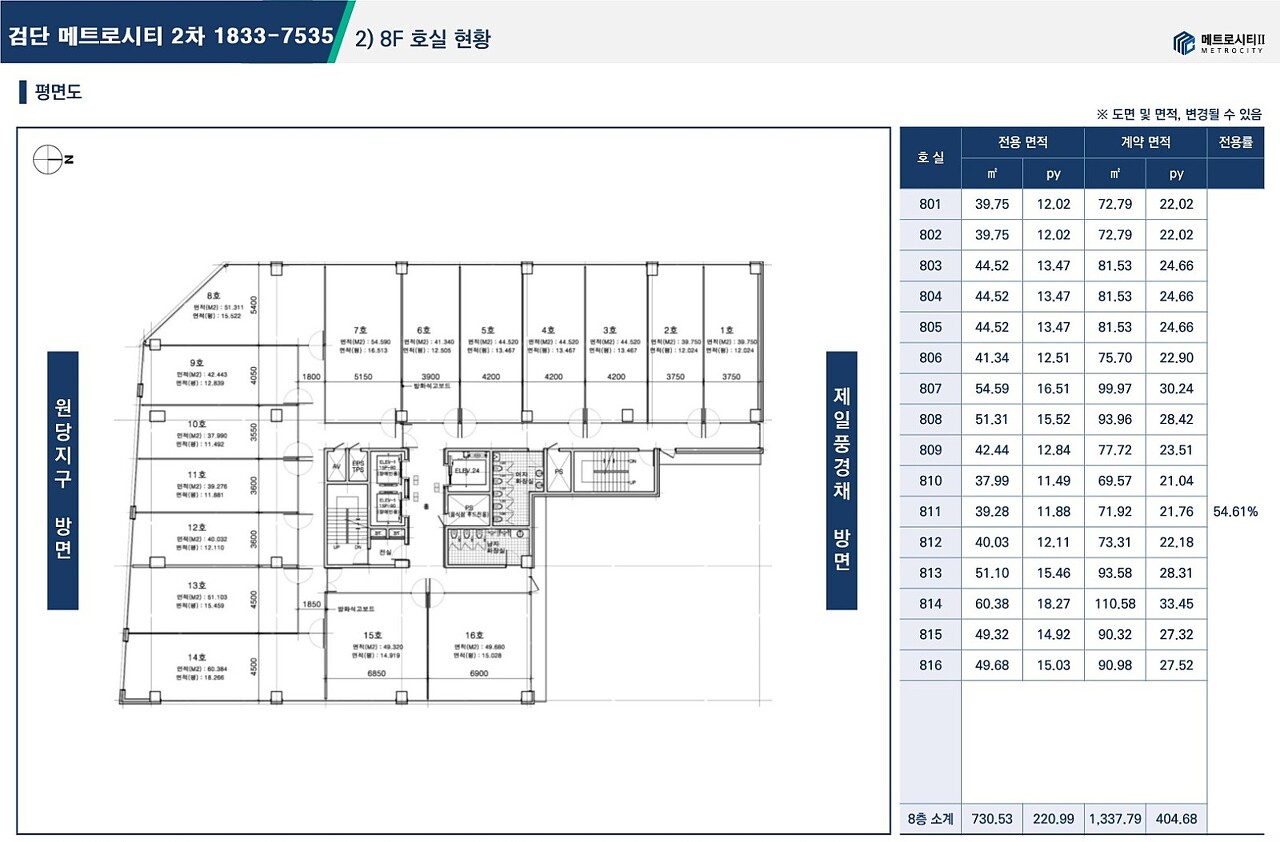
Task: Click the ELEV.24 elevator label
Action: pos(468,469)
